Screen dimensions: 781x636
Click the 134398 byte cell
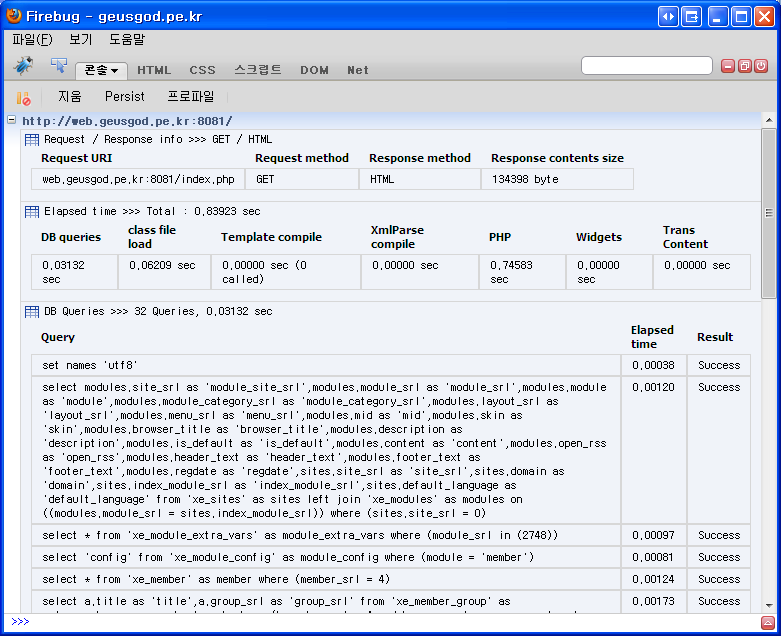coord(557,179)
